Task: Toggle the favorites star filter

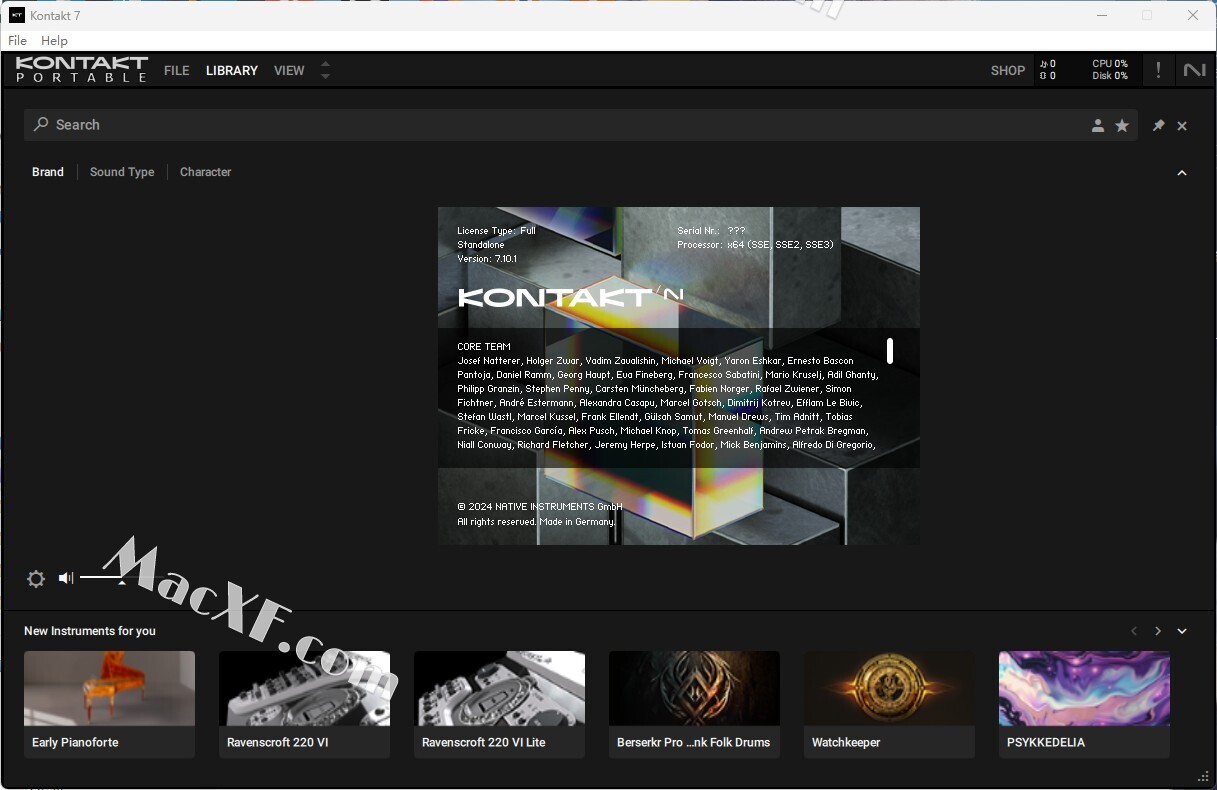Action: pos(1122,125)
